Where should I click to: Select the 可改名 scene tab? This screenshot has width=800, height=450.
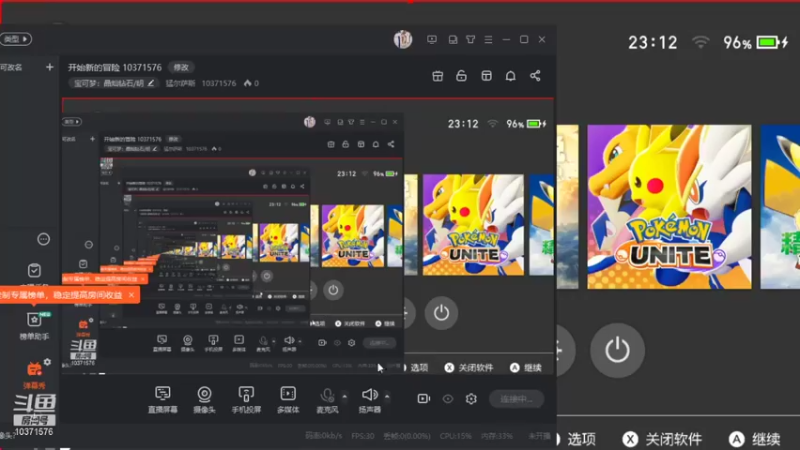point(11,67)
